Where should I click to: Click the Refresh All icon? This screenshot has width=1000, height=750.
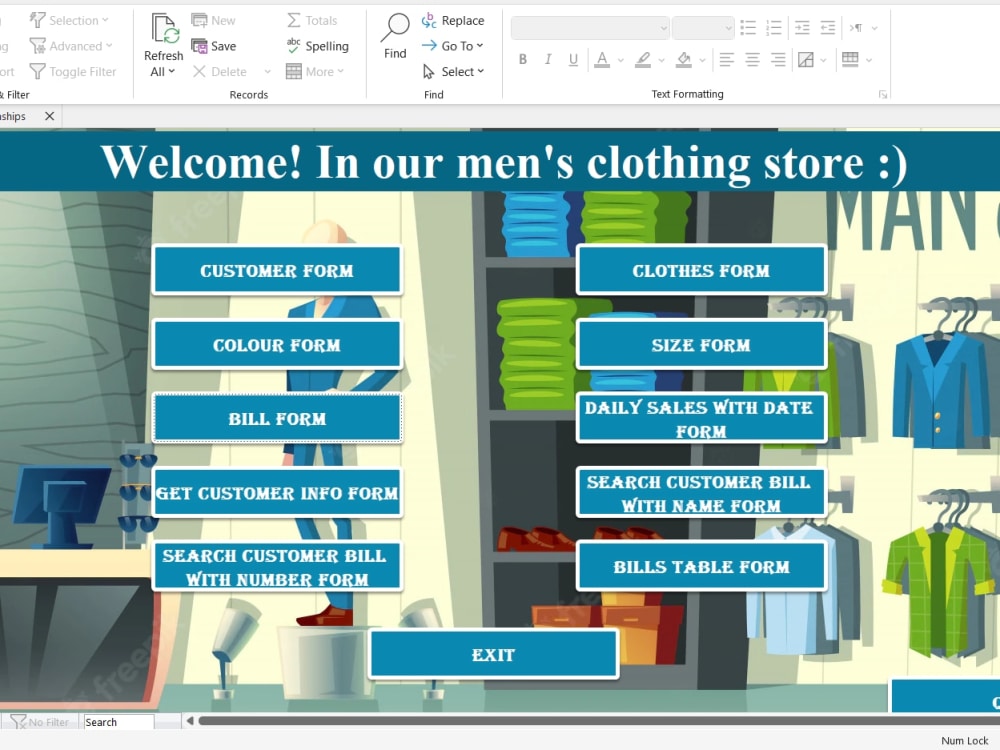tap(165, 29)
